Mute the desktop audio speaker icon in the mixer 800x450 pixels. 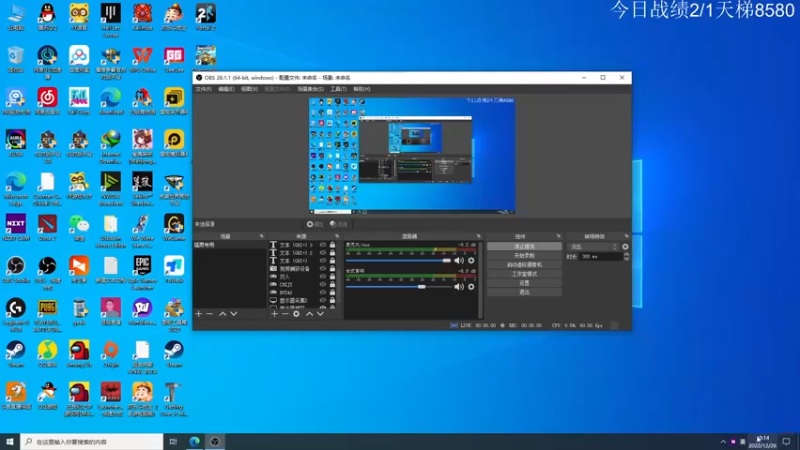[459, 287]
